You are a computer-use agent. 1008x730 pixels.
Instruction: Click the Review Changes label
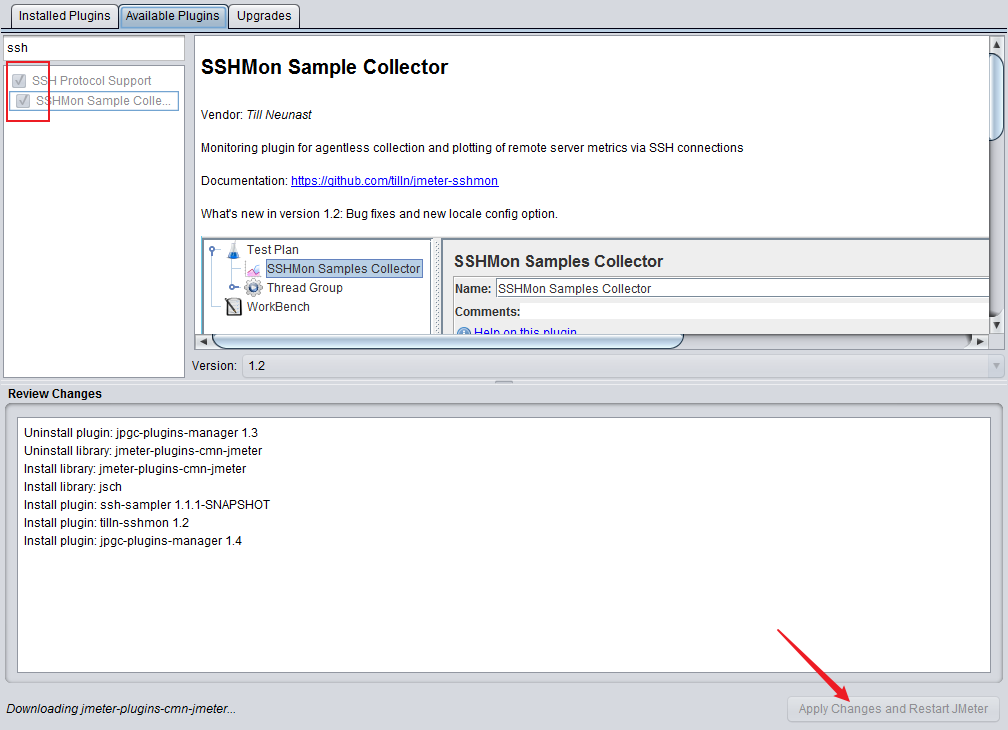pyautogui.click(x=55, y=394)
